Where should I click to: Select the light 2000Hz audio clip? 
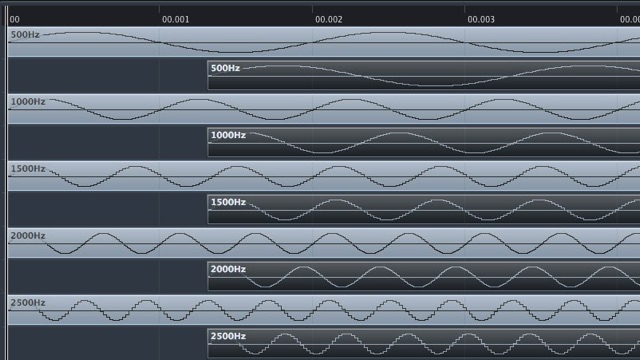coord(324,242)
